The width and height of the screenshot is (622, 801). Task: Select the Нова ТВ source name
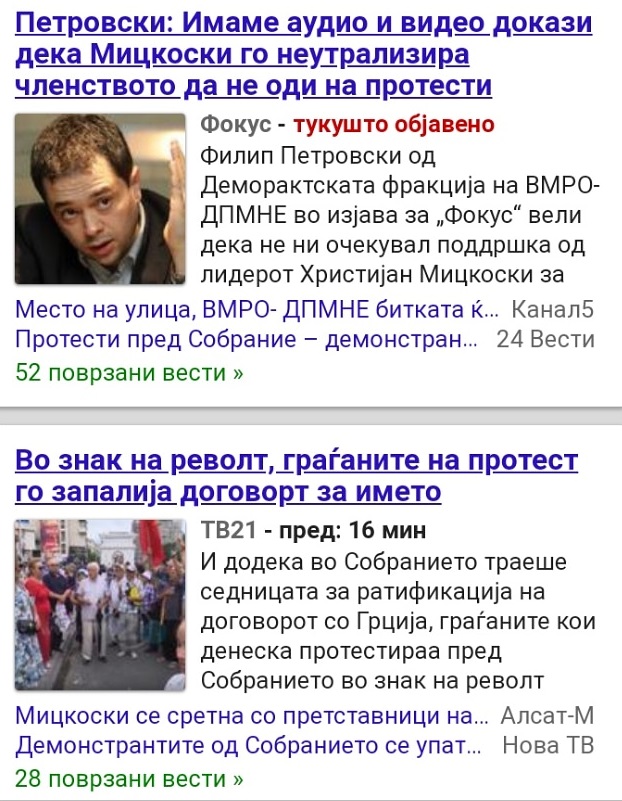pyautogui.click(x=548, y=745)
